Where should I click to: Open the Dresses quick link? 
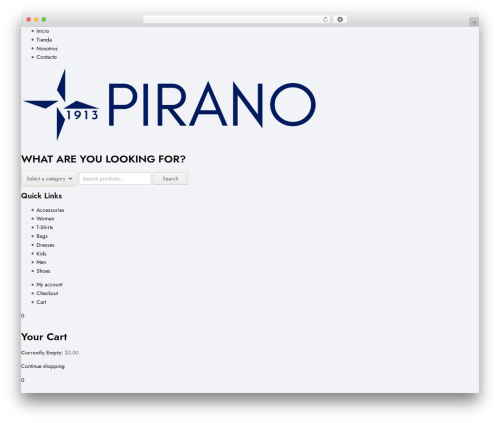pos(45,245)
